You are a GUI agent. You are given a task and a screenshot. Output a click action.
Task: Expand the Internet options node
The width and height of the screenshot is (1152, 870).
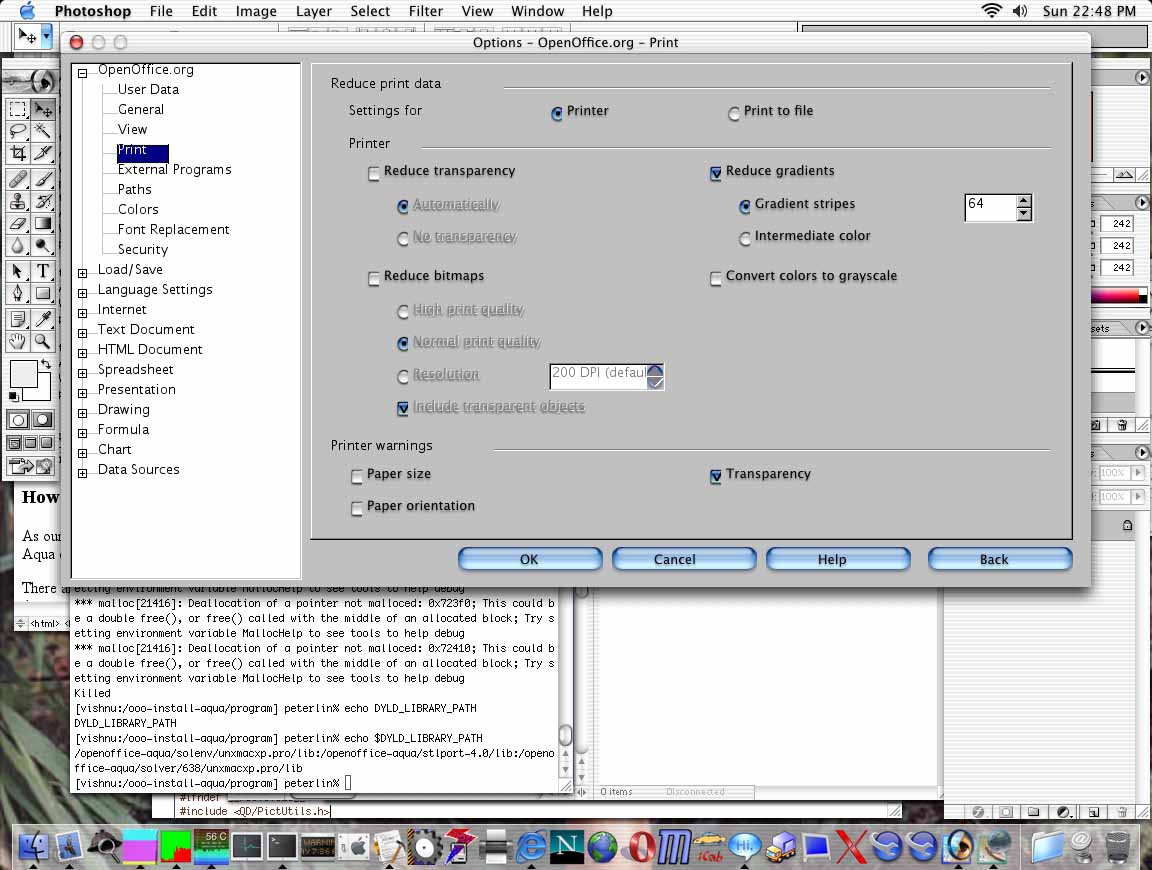[82, 312]
